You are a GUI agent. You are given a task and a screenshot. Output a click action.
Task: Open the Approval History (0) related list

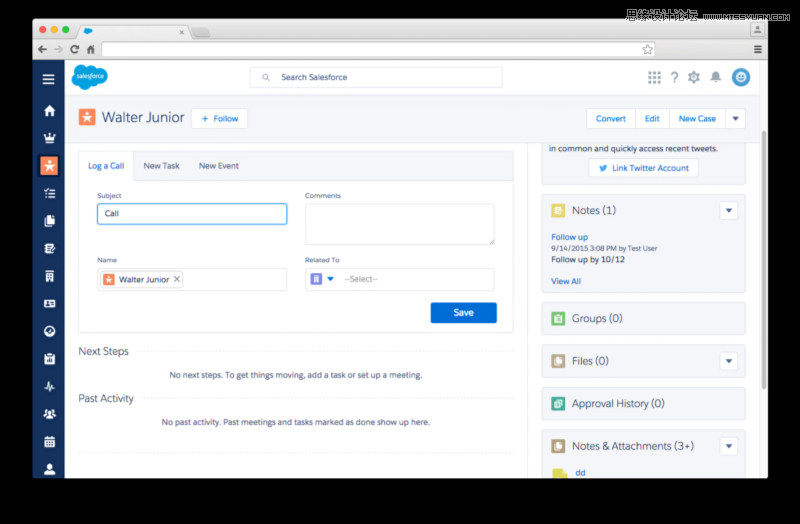618,404
